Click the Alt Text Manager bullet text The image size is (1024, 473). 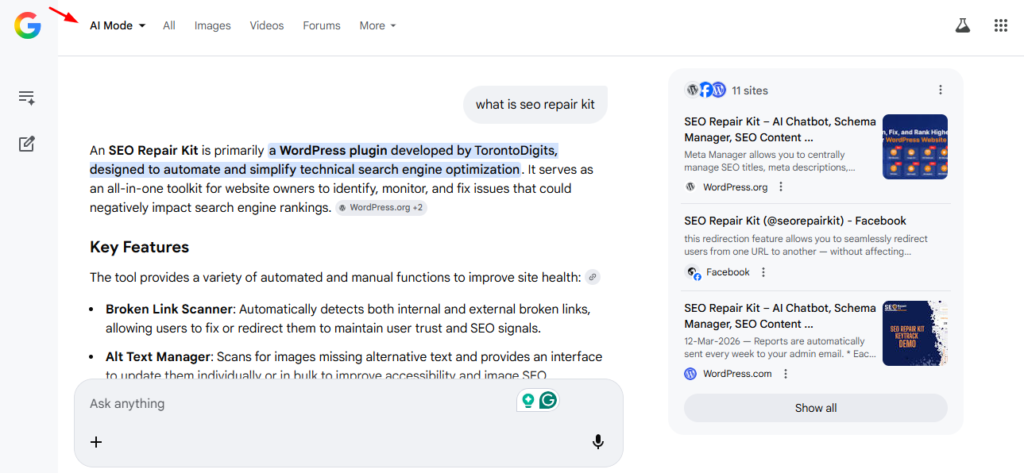(353, 366)
